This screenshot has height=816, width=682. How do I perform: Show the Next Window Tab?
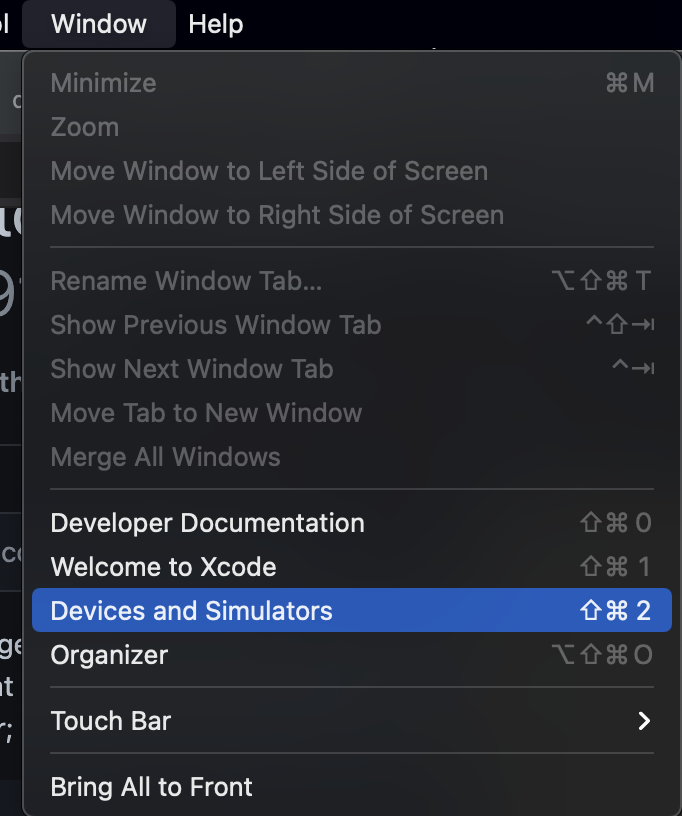pos(191,369)
